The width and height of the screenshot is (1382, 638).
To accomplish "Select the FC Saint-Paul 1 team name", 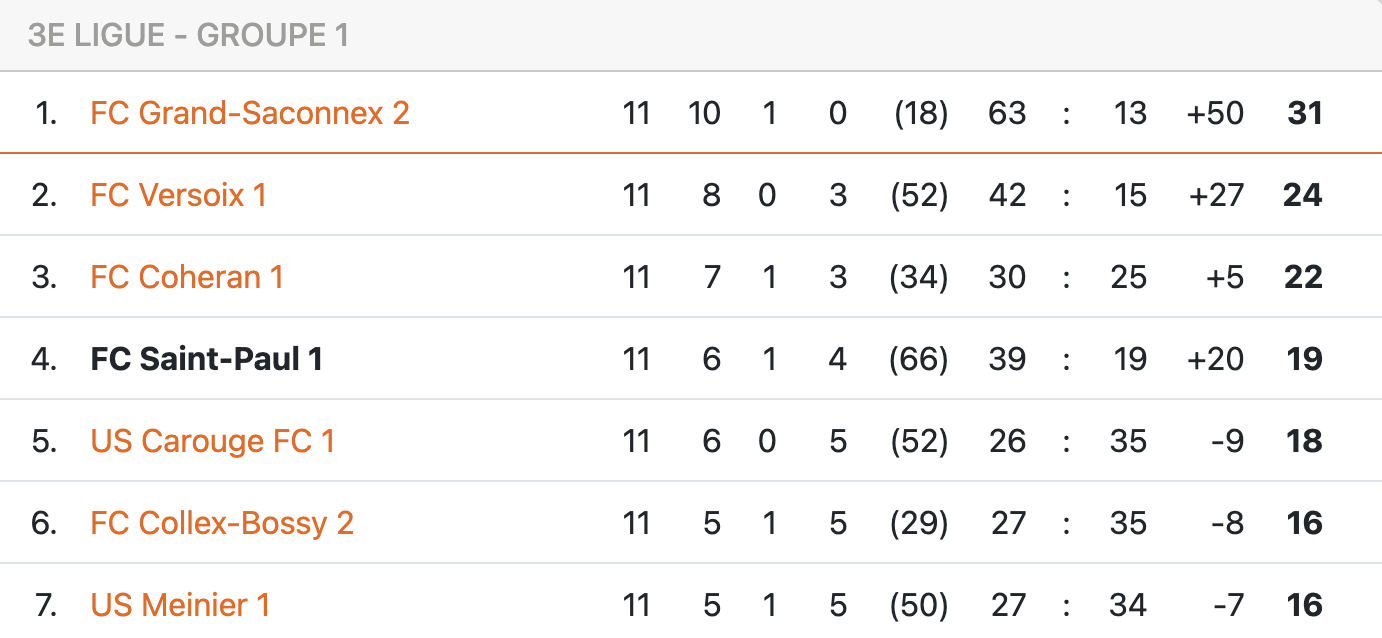I will [x=207, y=359].
